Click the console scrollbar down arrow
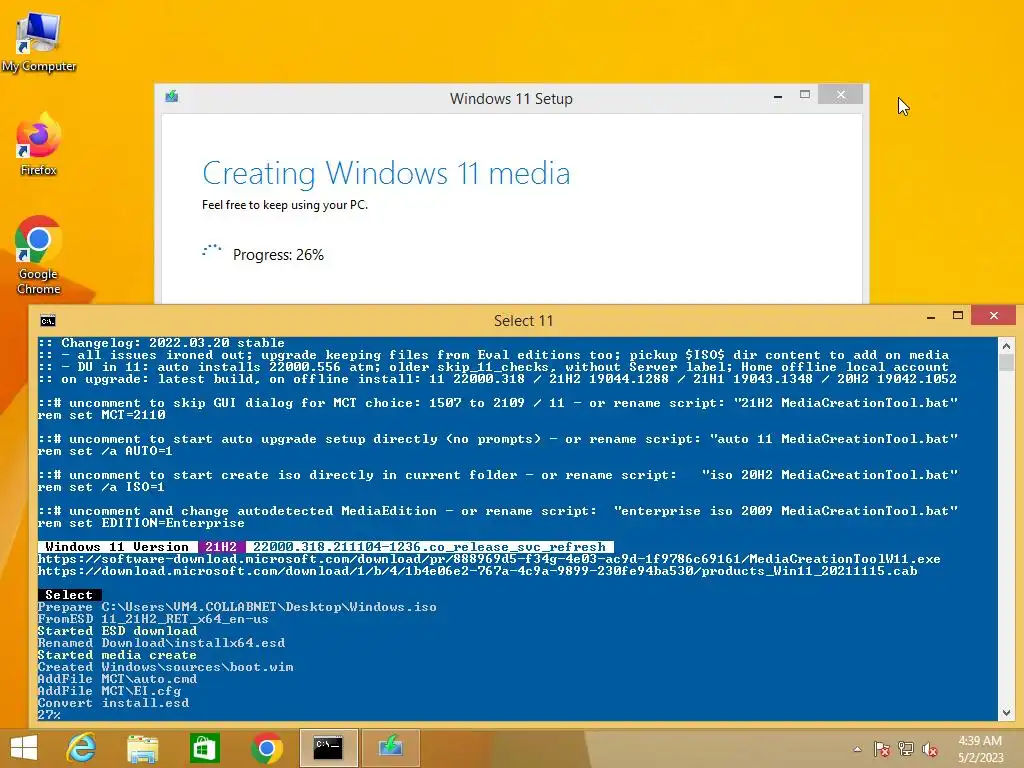Image resolution: width=1024 pixels, height=768 pixels. (1006, 712)
